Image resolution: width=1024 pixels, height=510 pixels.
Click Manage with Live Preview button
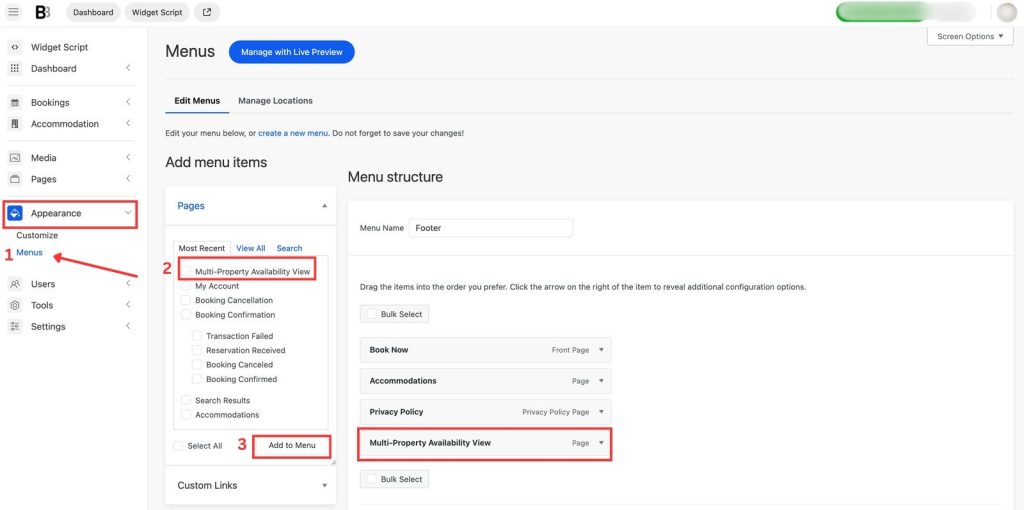pyautogui.click(x=291, y=52)
